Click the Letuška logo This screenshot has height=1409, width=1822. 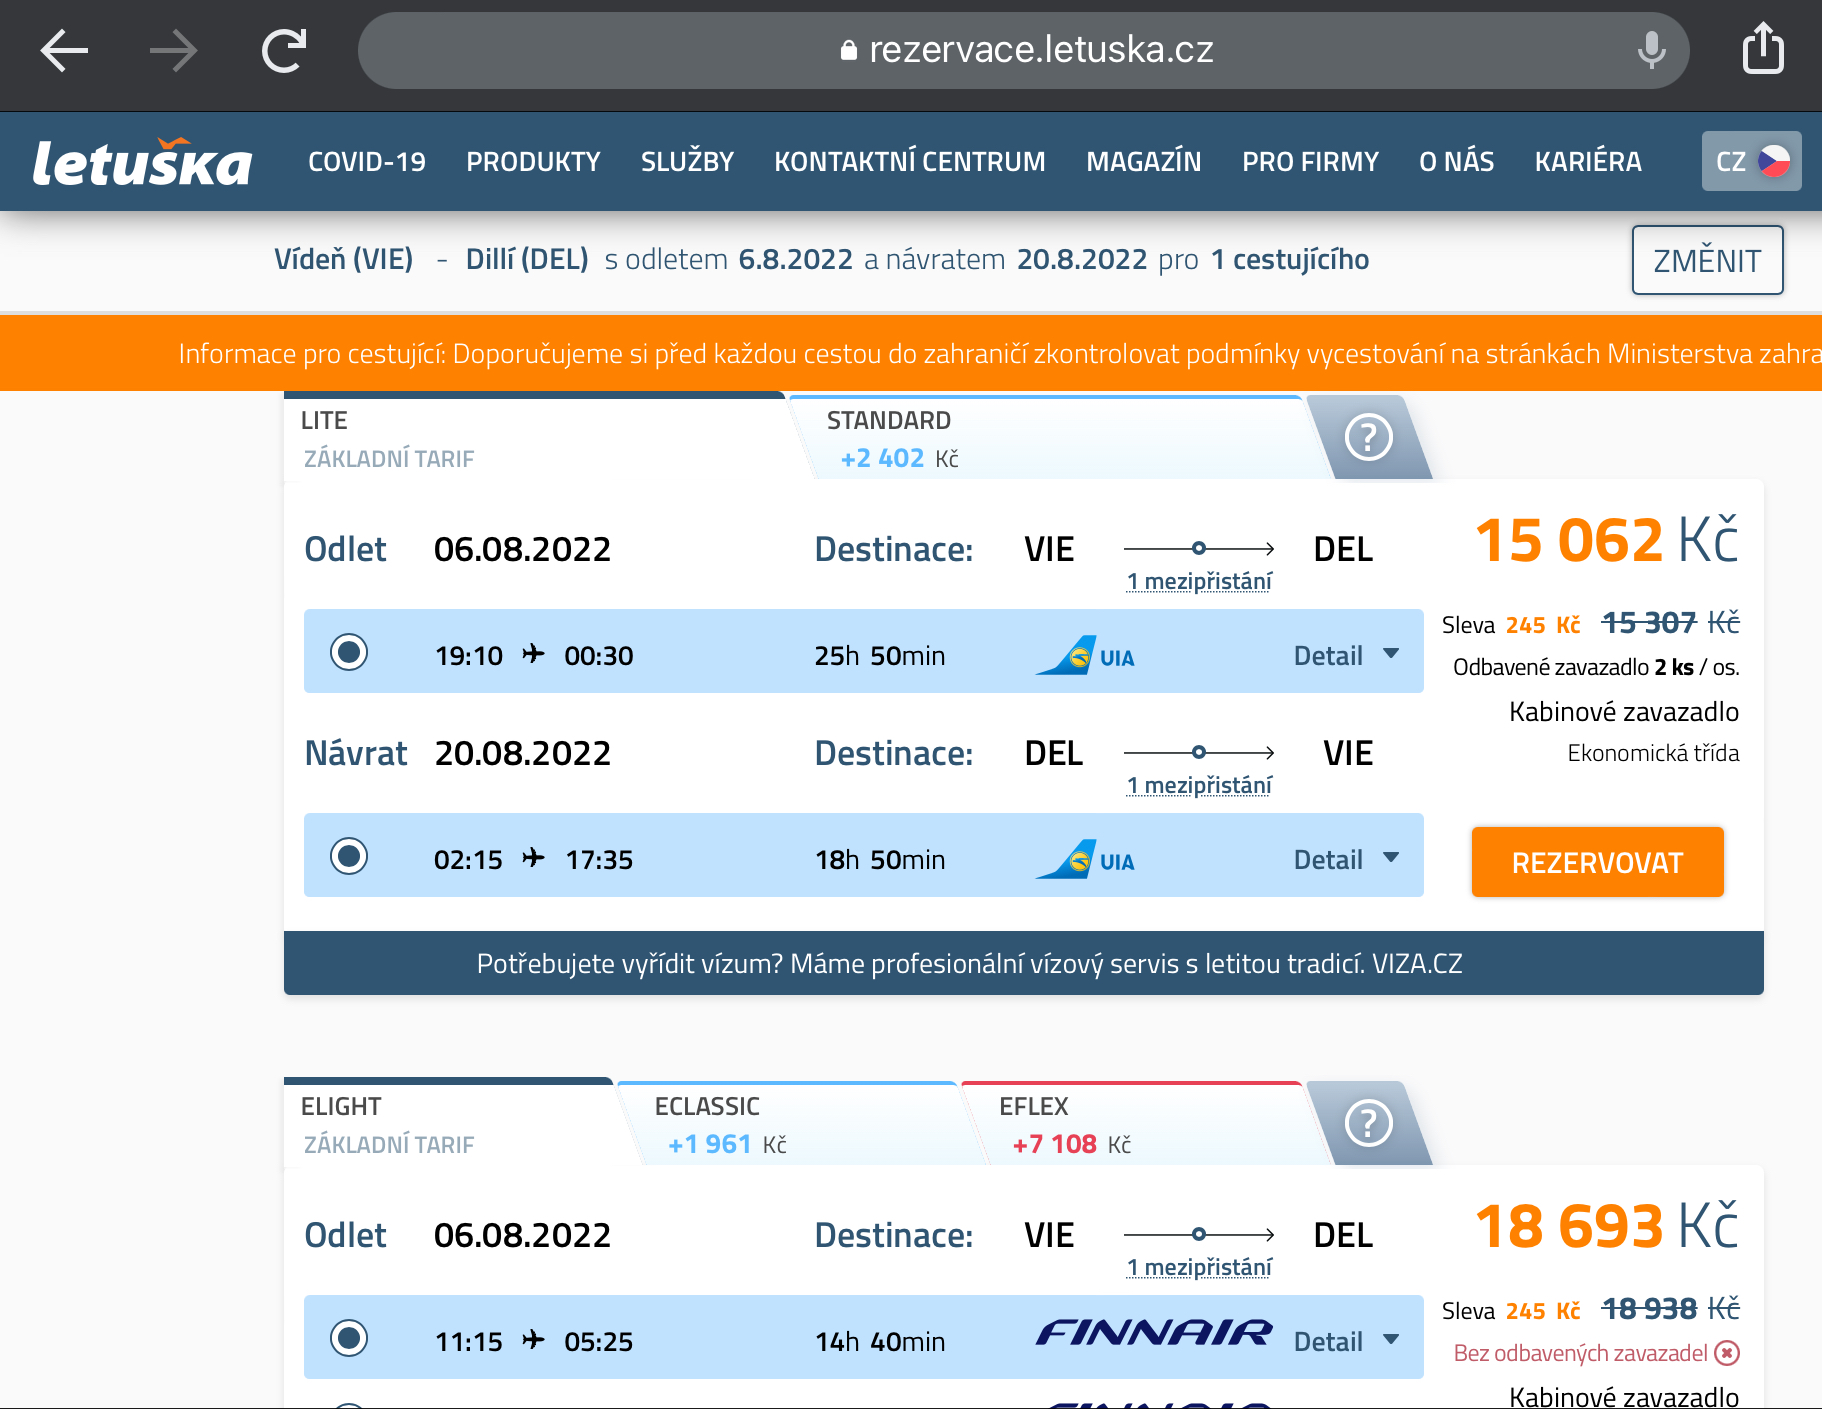tap(142, 162)
